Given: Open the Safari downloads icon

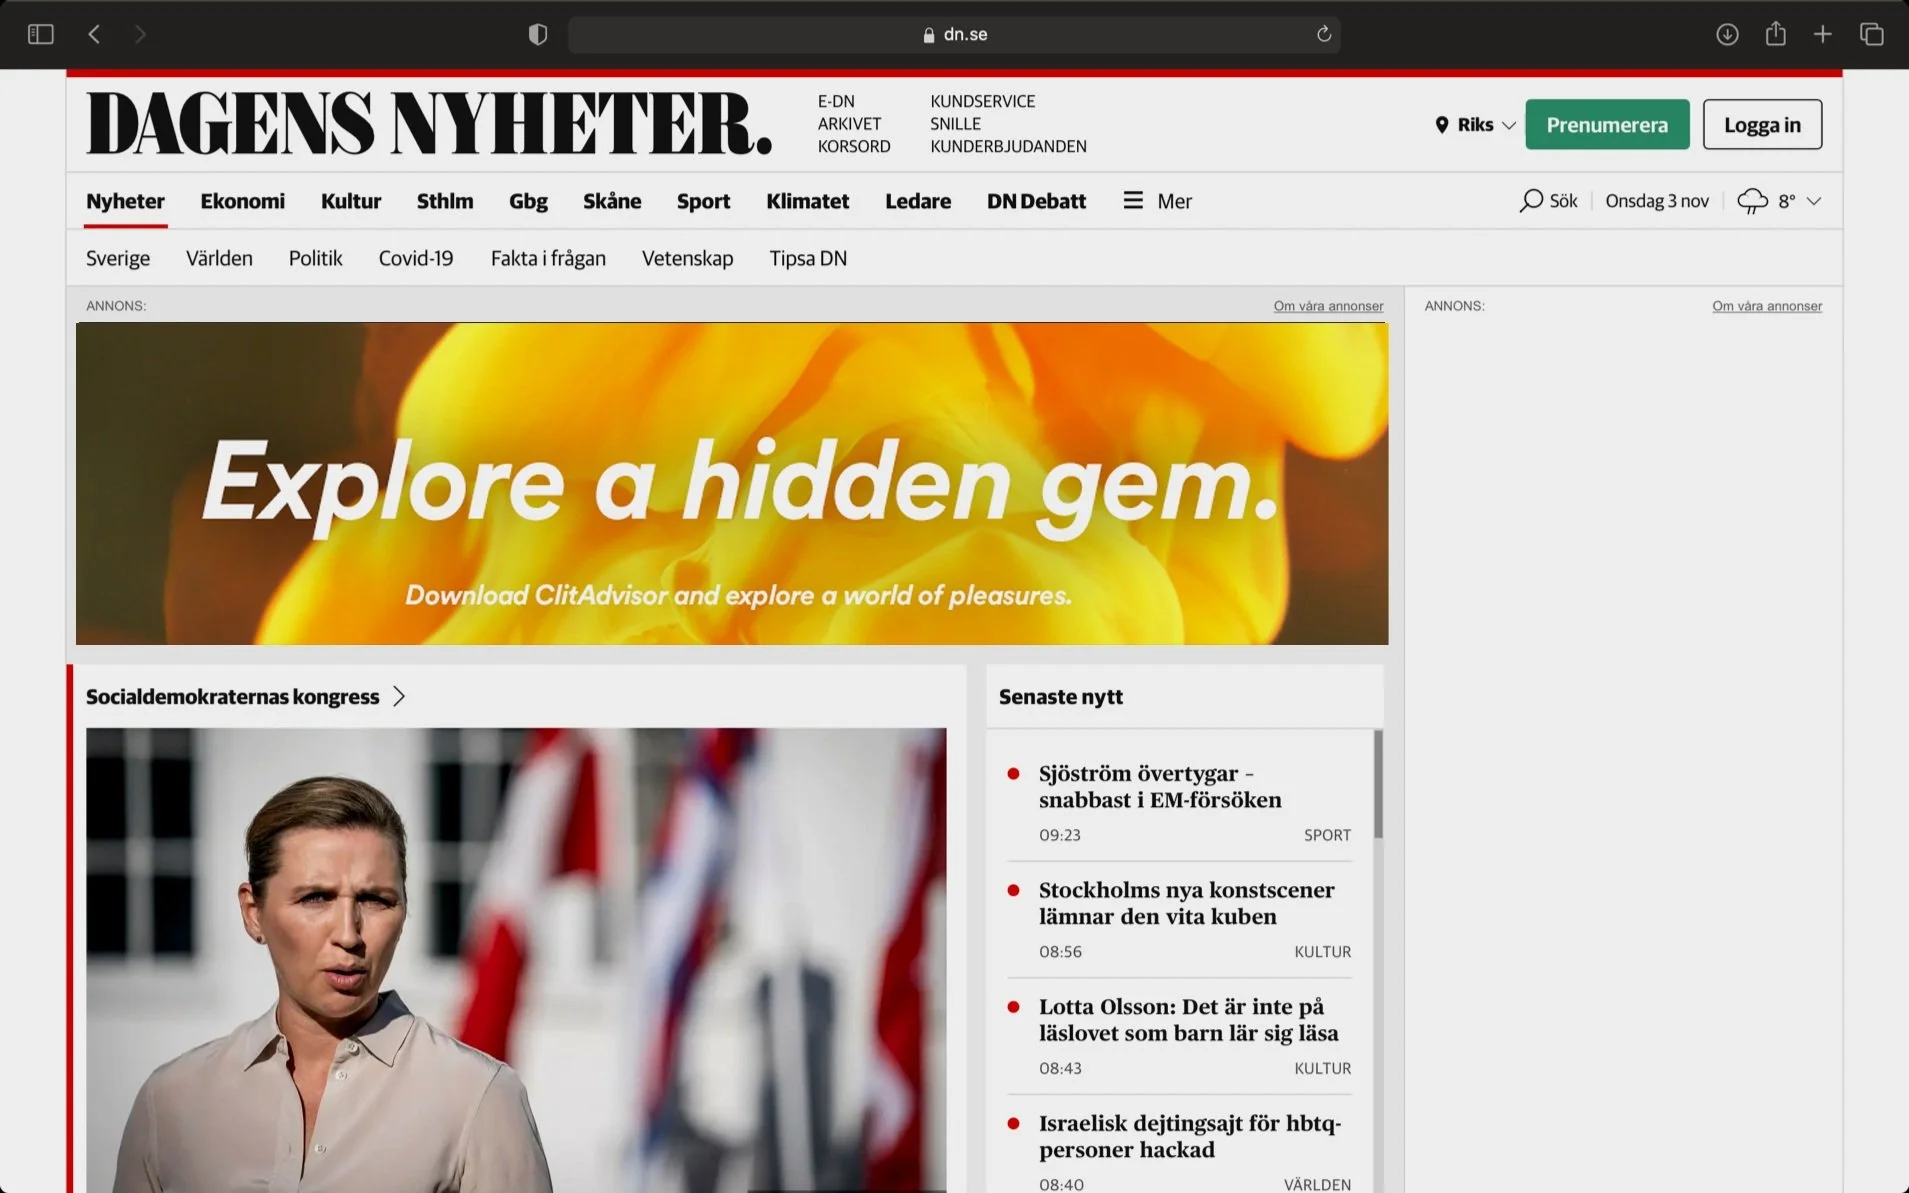Looking at the screenshot, I should coord(1727,34).
